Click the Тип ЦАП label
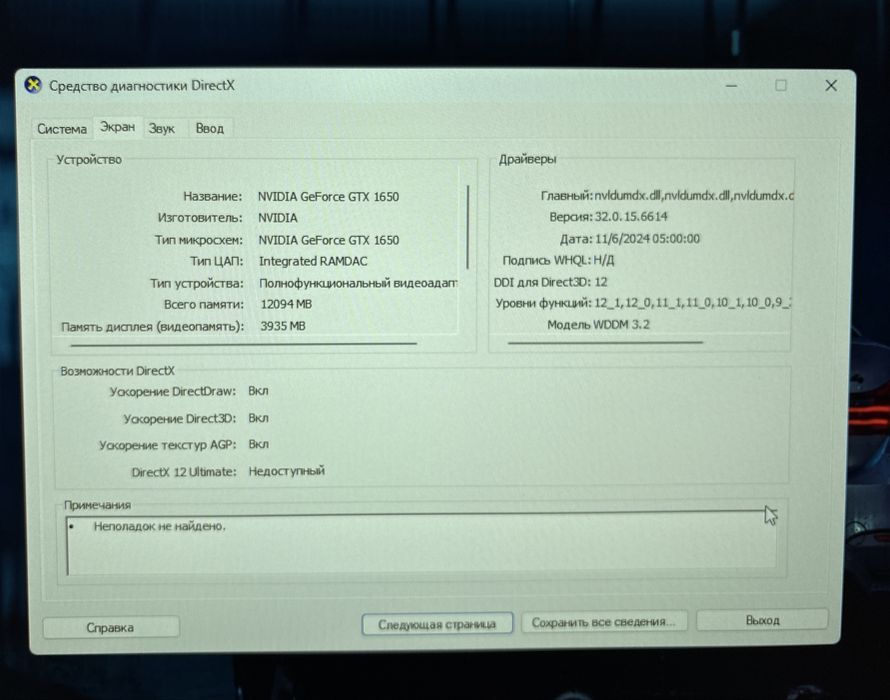890x700 pixels. pos(216,261)
